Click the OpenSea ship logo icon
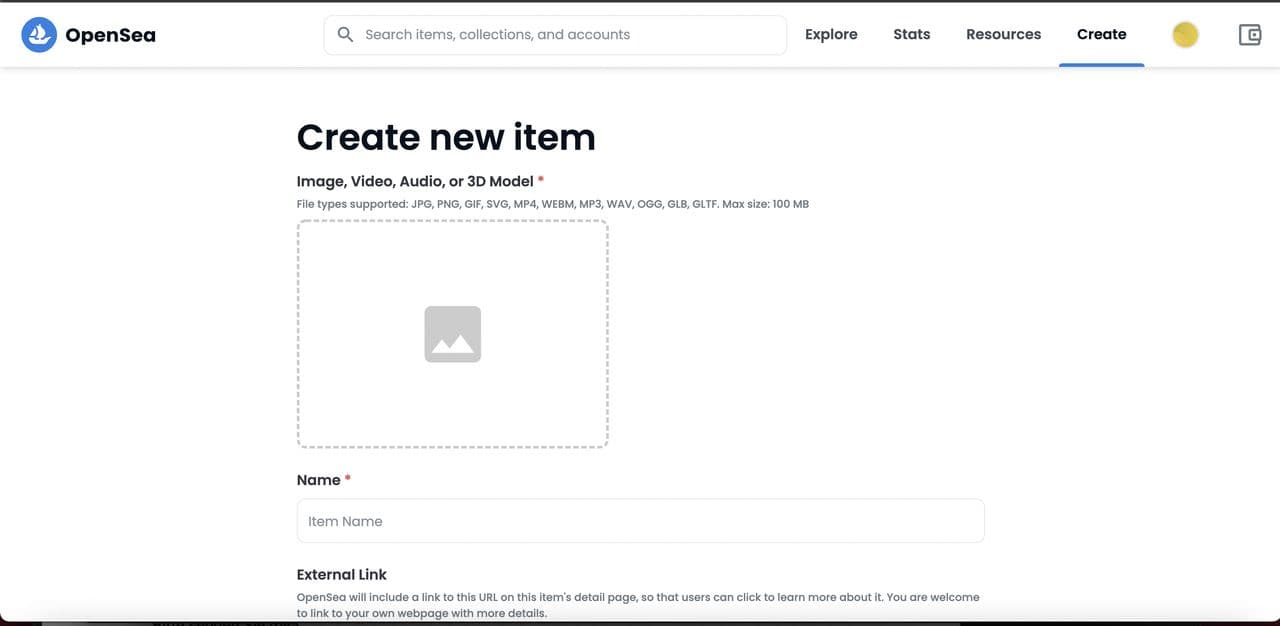 [x=39, y=35]
